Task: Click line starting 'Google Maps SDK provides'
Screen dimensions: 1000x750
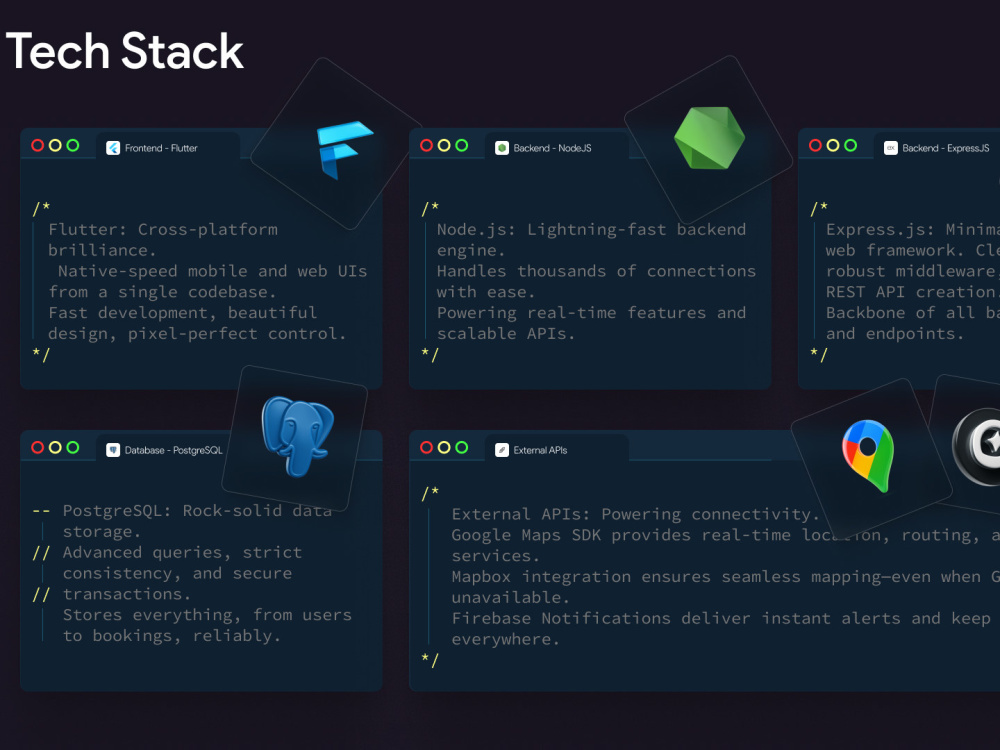Action: (725, 535)
